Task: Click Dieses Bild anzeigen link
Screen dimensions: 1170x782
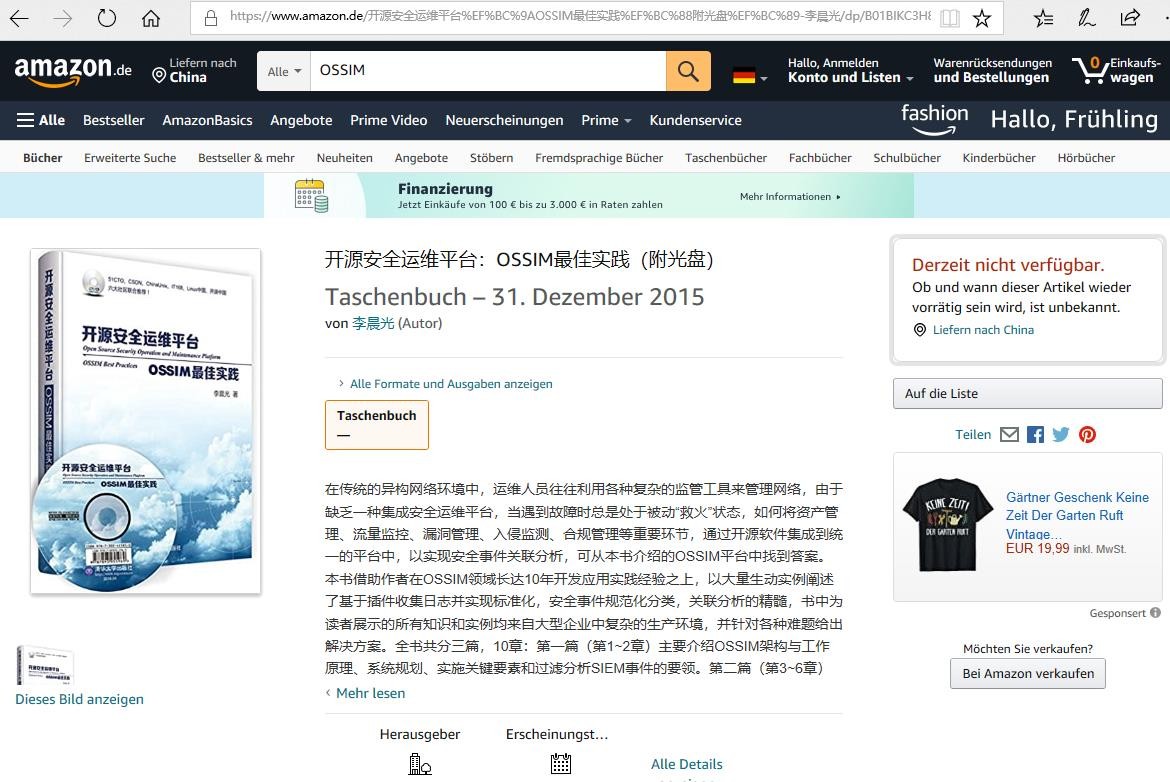Action: tap(80, 699)
